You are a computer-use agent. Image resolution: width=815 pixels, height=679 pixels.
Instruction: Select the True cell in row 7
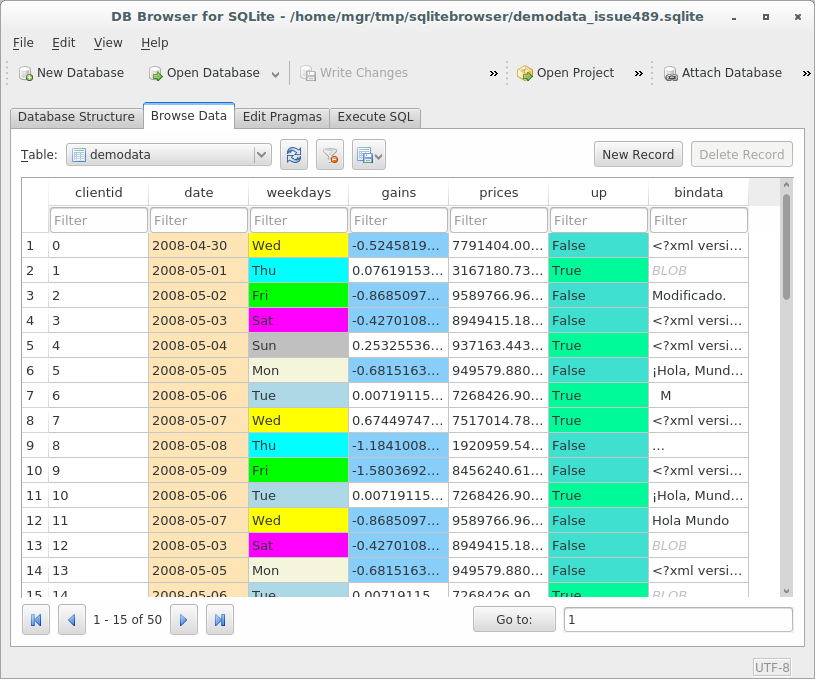(x=599, y=396)
